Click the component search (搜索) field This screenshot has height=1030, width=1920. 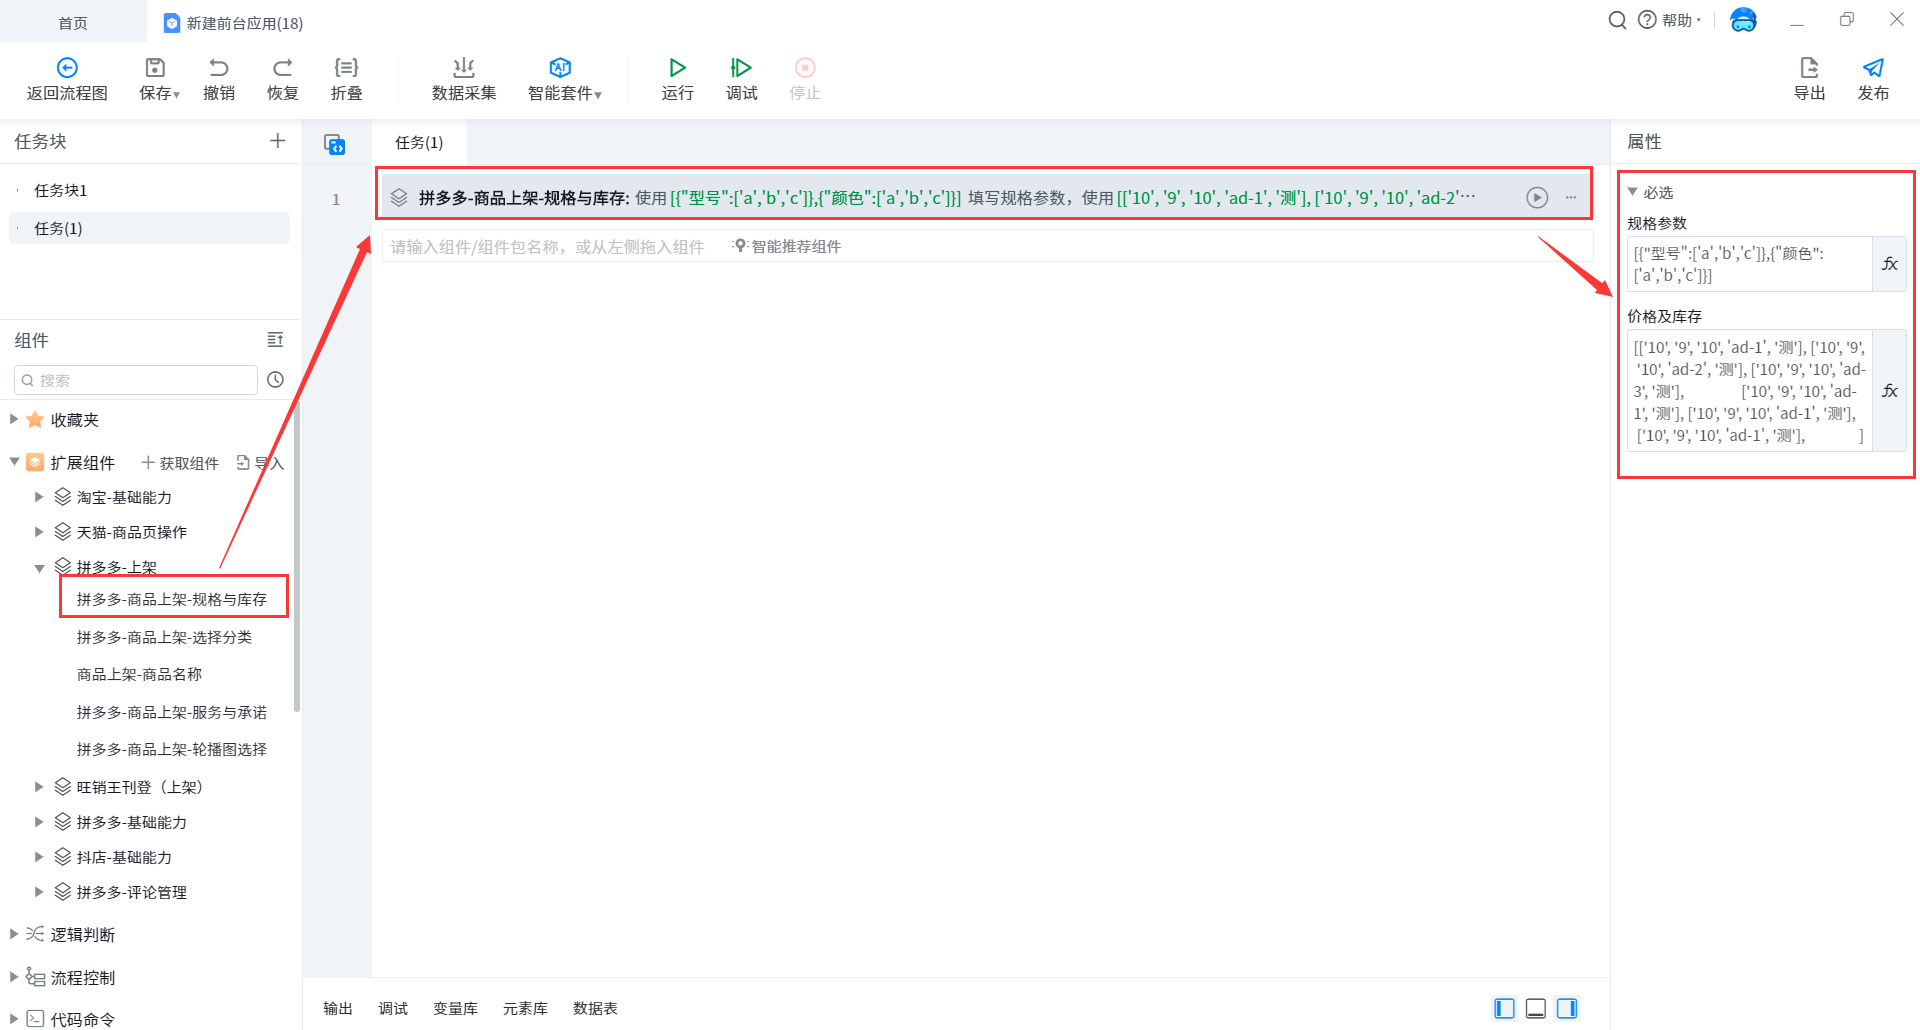[x=140, y=380]
